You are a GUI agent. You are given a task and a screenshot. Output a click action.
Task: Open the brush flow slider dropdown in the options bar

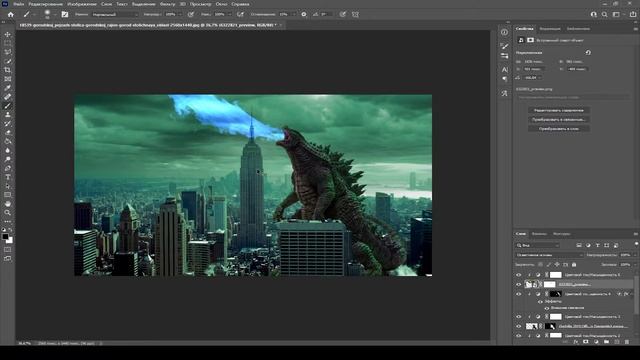(x=229, y=14)
